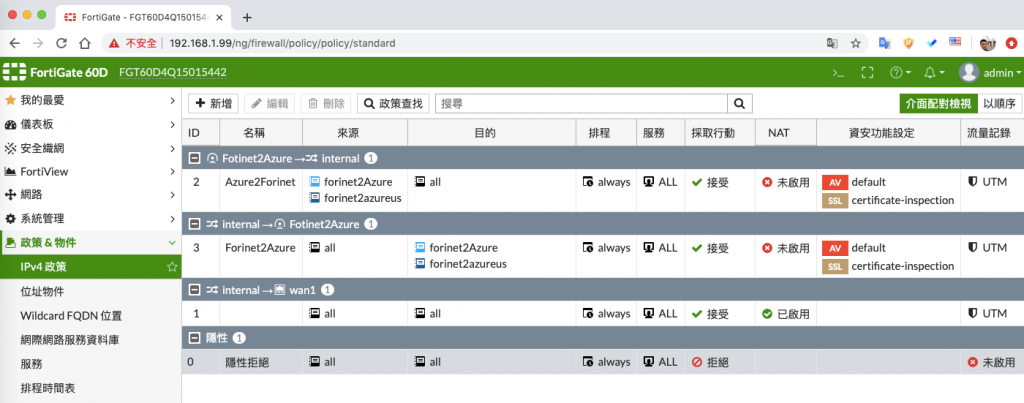Click the search magnifier button
This screenshot has height=403, width=1024.
[x=739, y=103]
